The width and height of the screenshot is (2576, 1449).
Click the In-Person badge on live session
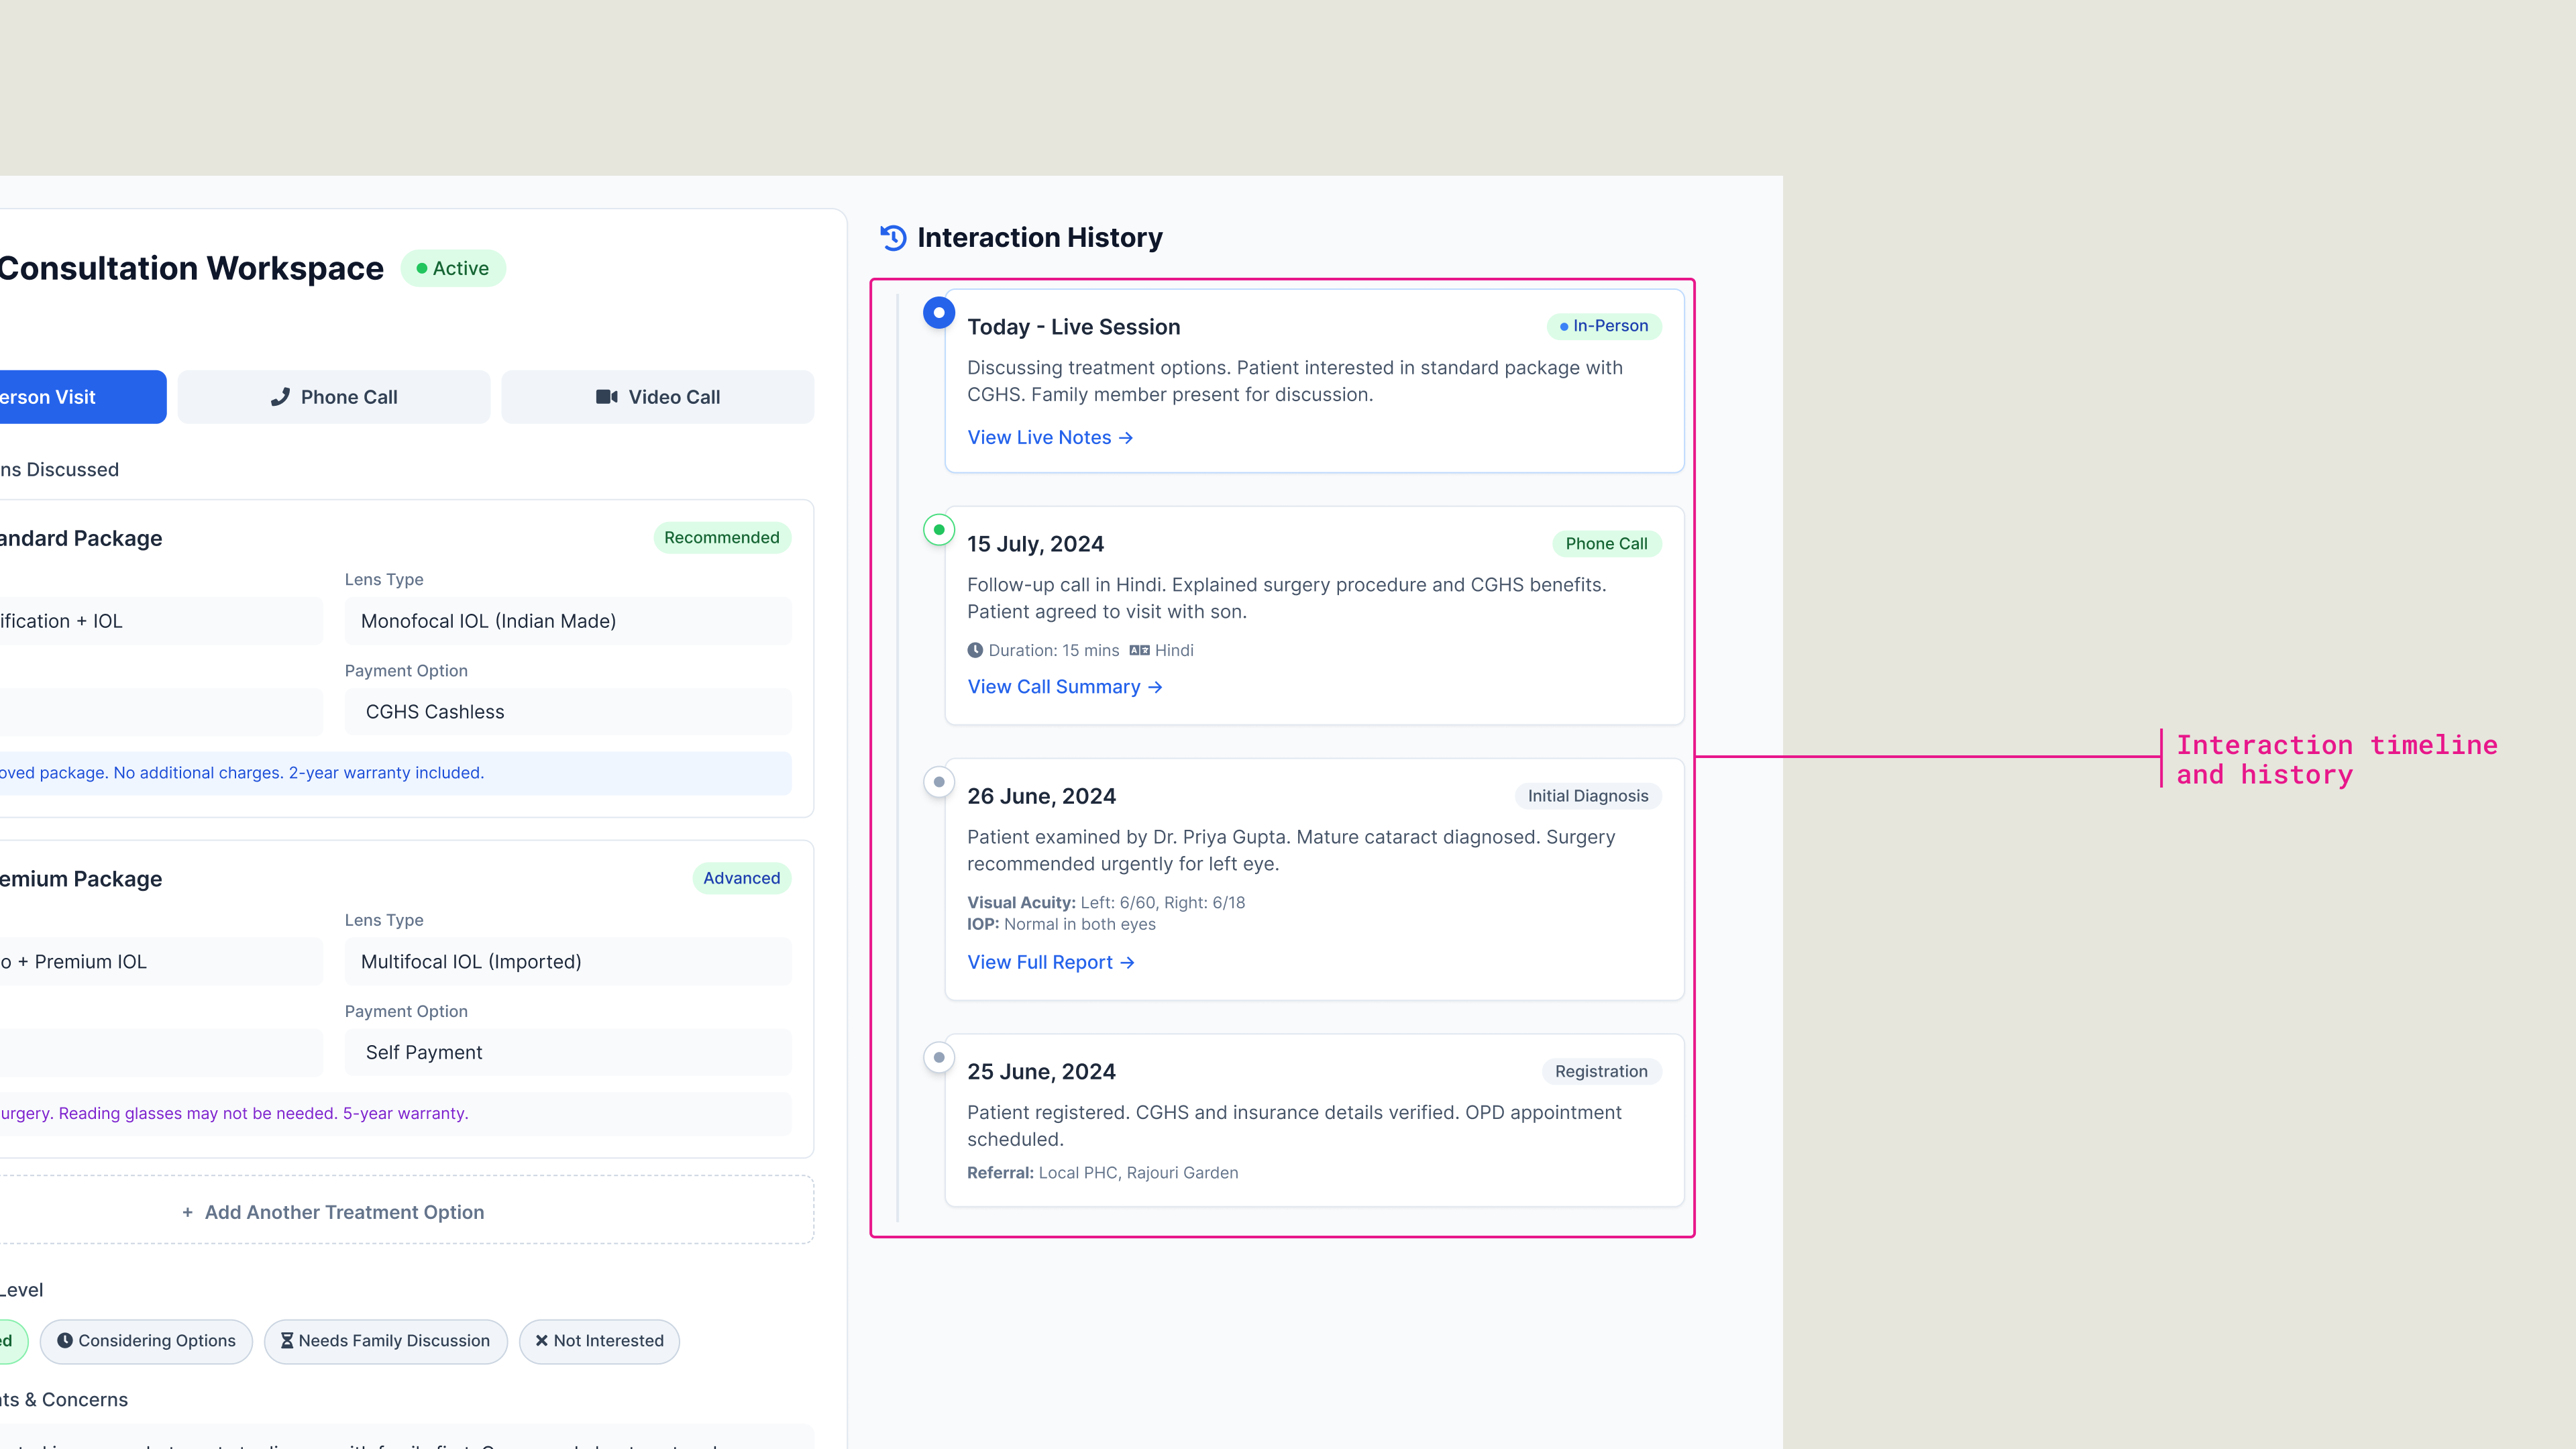tap(1604, 326)
